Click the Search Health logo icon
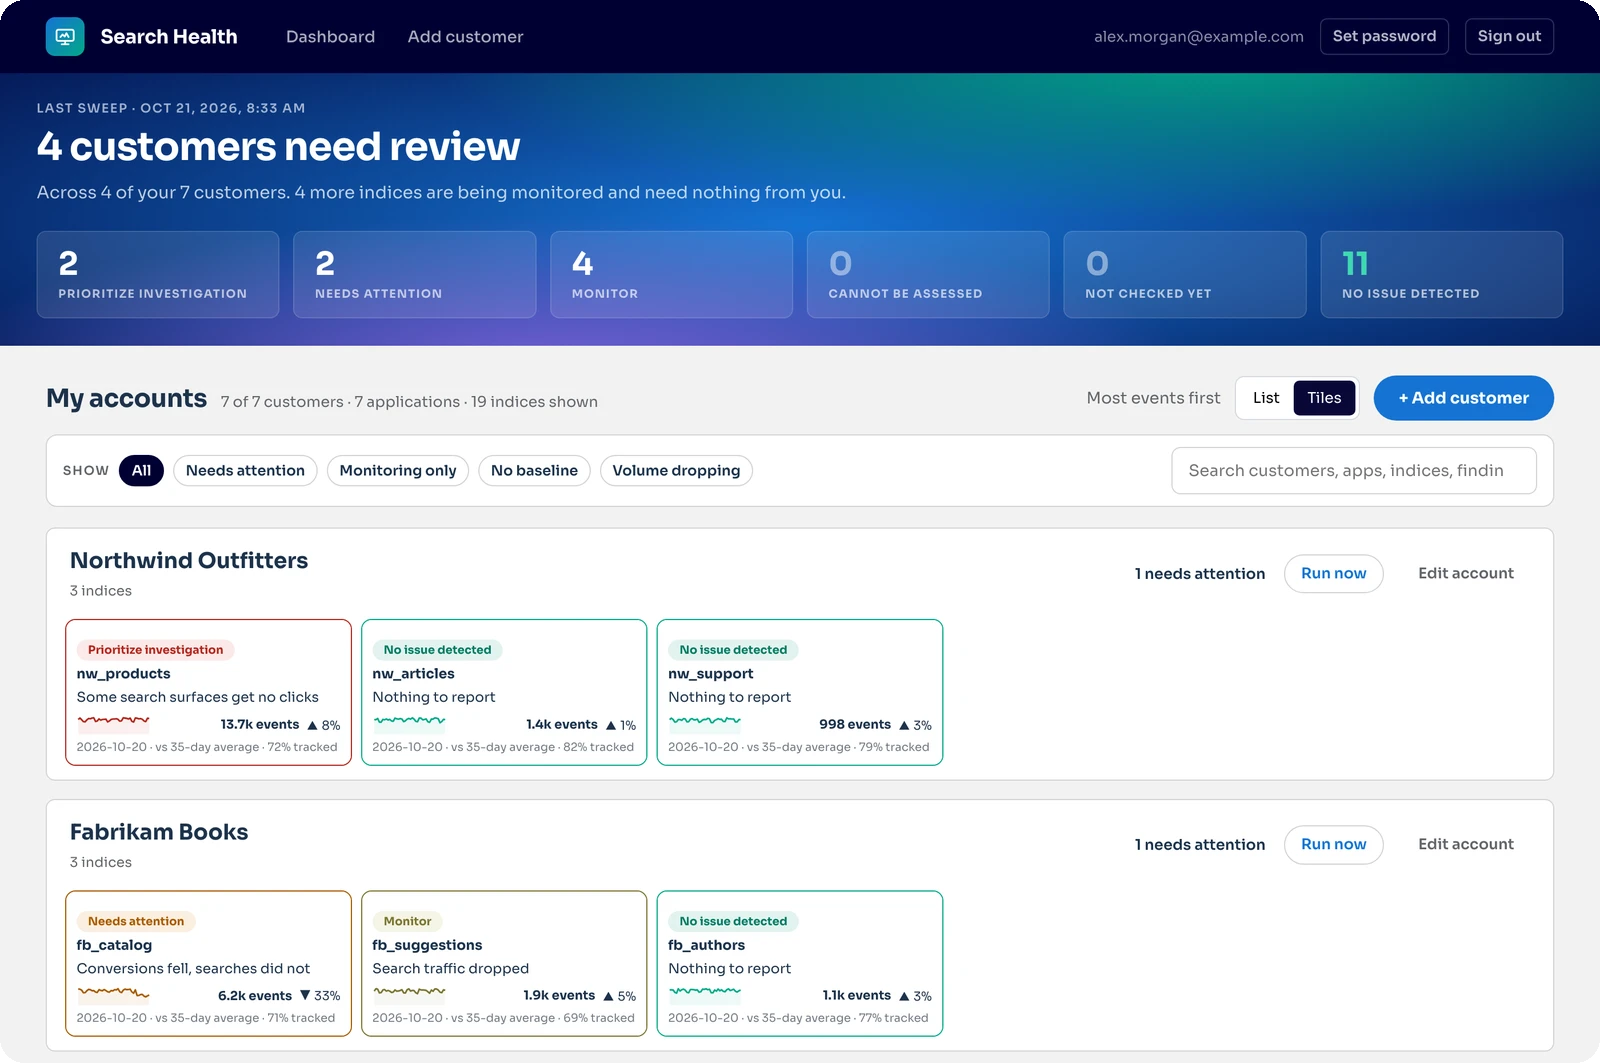 65,37
